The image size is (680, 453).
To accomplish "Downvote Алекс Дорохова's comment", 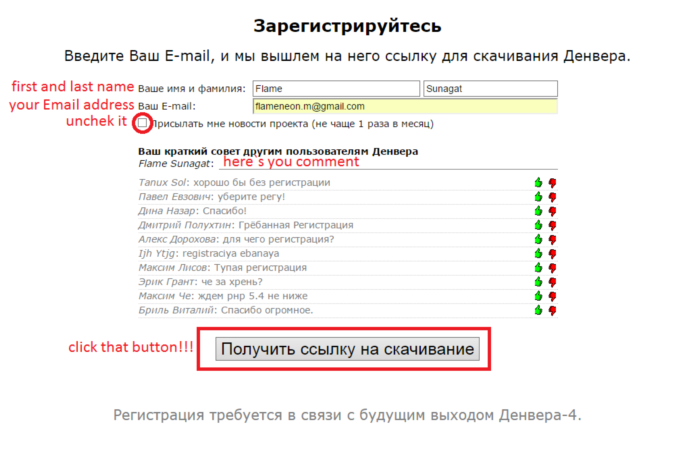I will pyautogui.click(x=552, y=240).
